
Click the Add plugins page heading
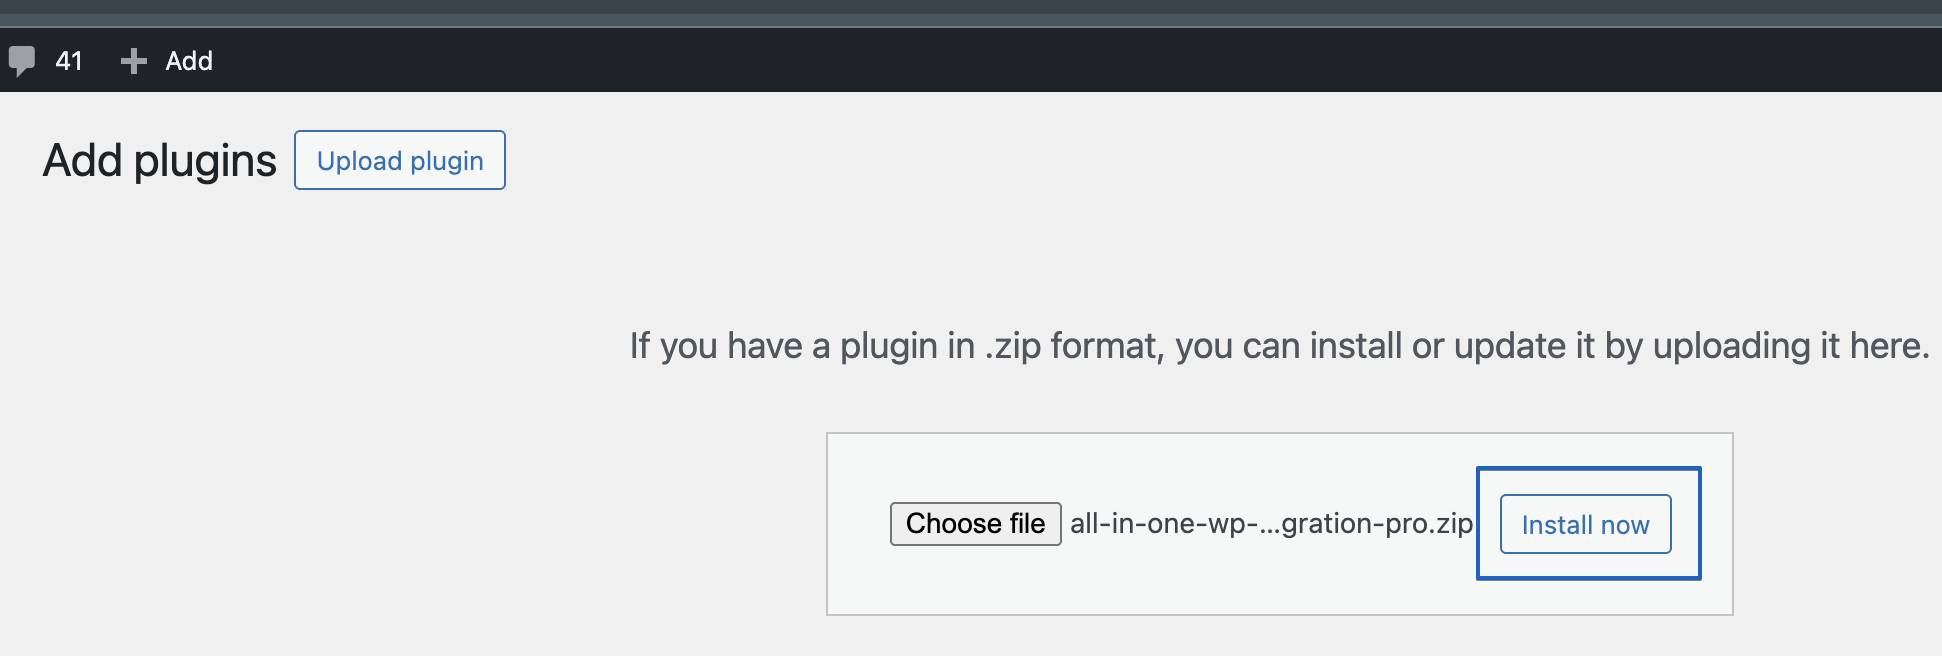point(160,161)
